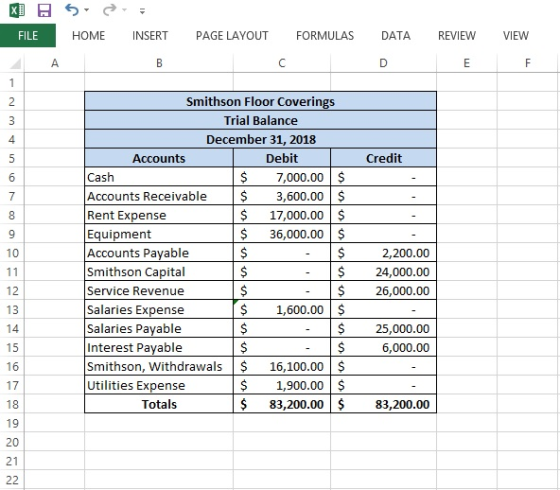Select the 26,000.00 Service Revenue credit

coord(384,291)
